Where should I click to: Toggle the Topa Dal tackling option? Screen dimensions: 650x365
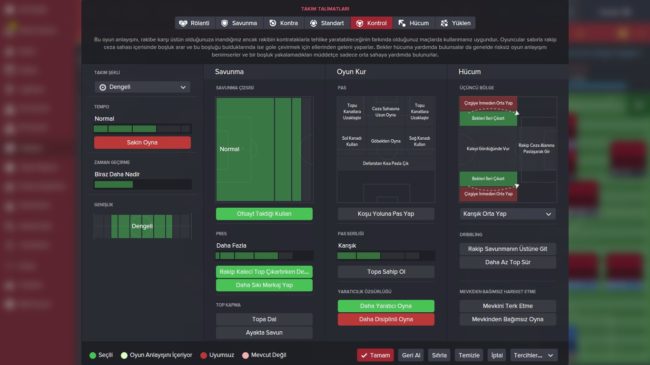tap(264, 319)
